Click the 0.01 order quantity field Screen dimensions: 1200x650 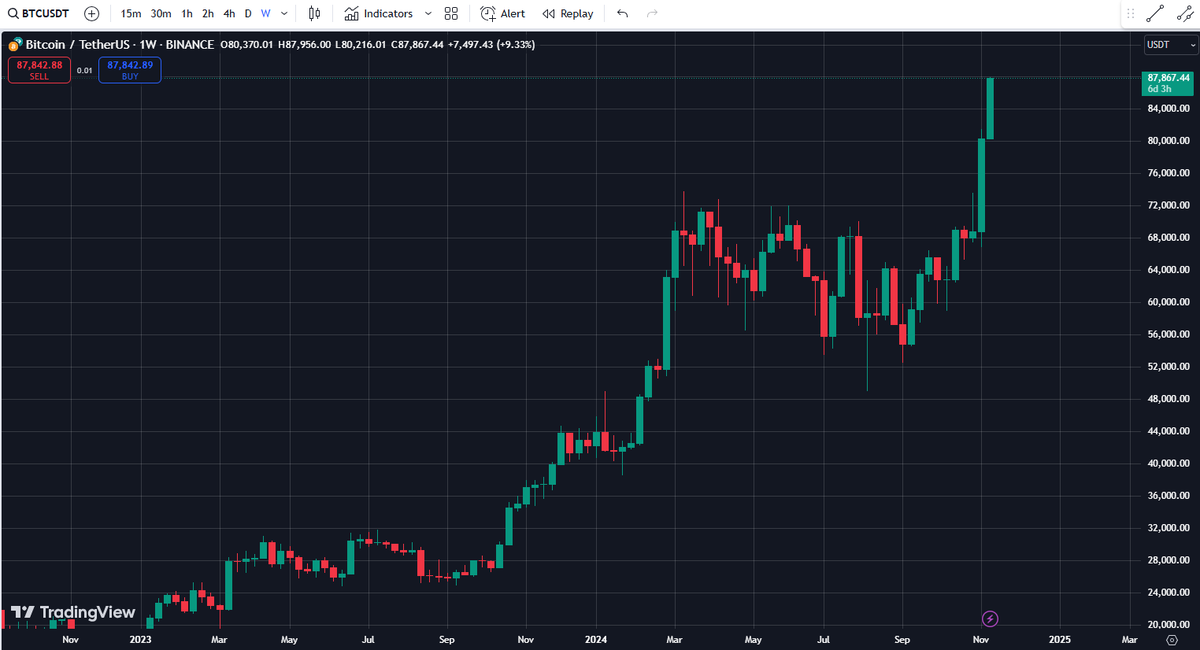point(84,70)
